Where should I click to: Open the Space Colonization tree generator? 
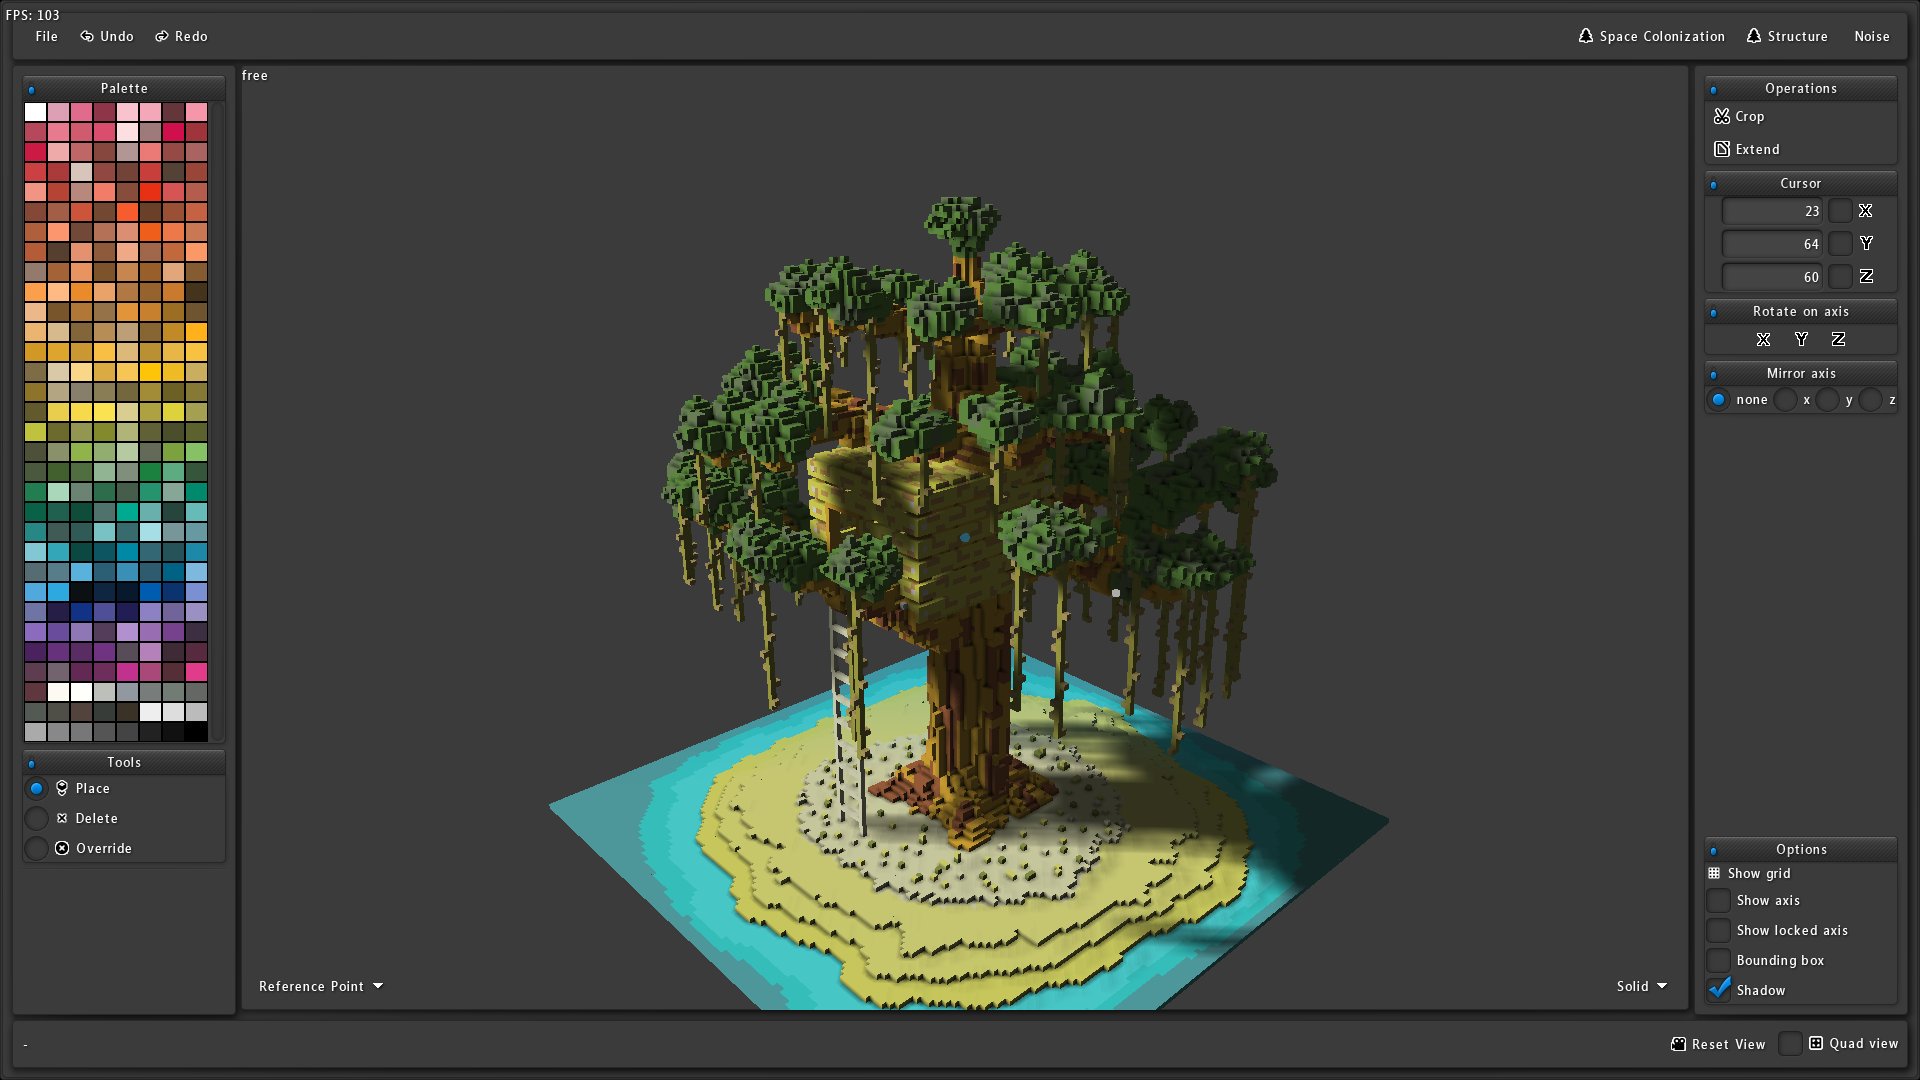1650,36
